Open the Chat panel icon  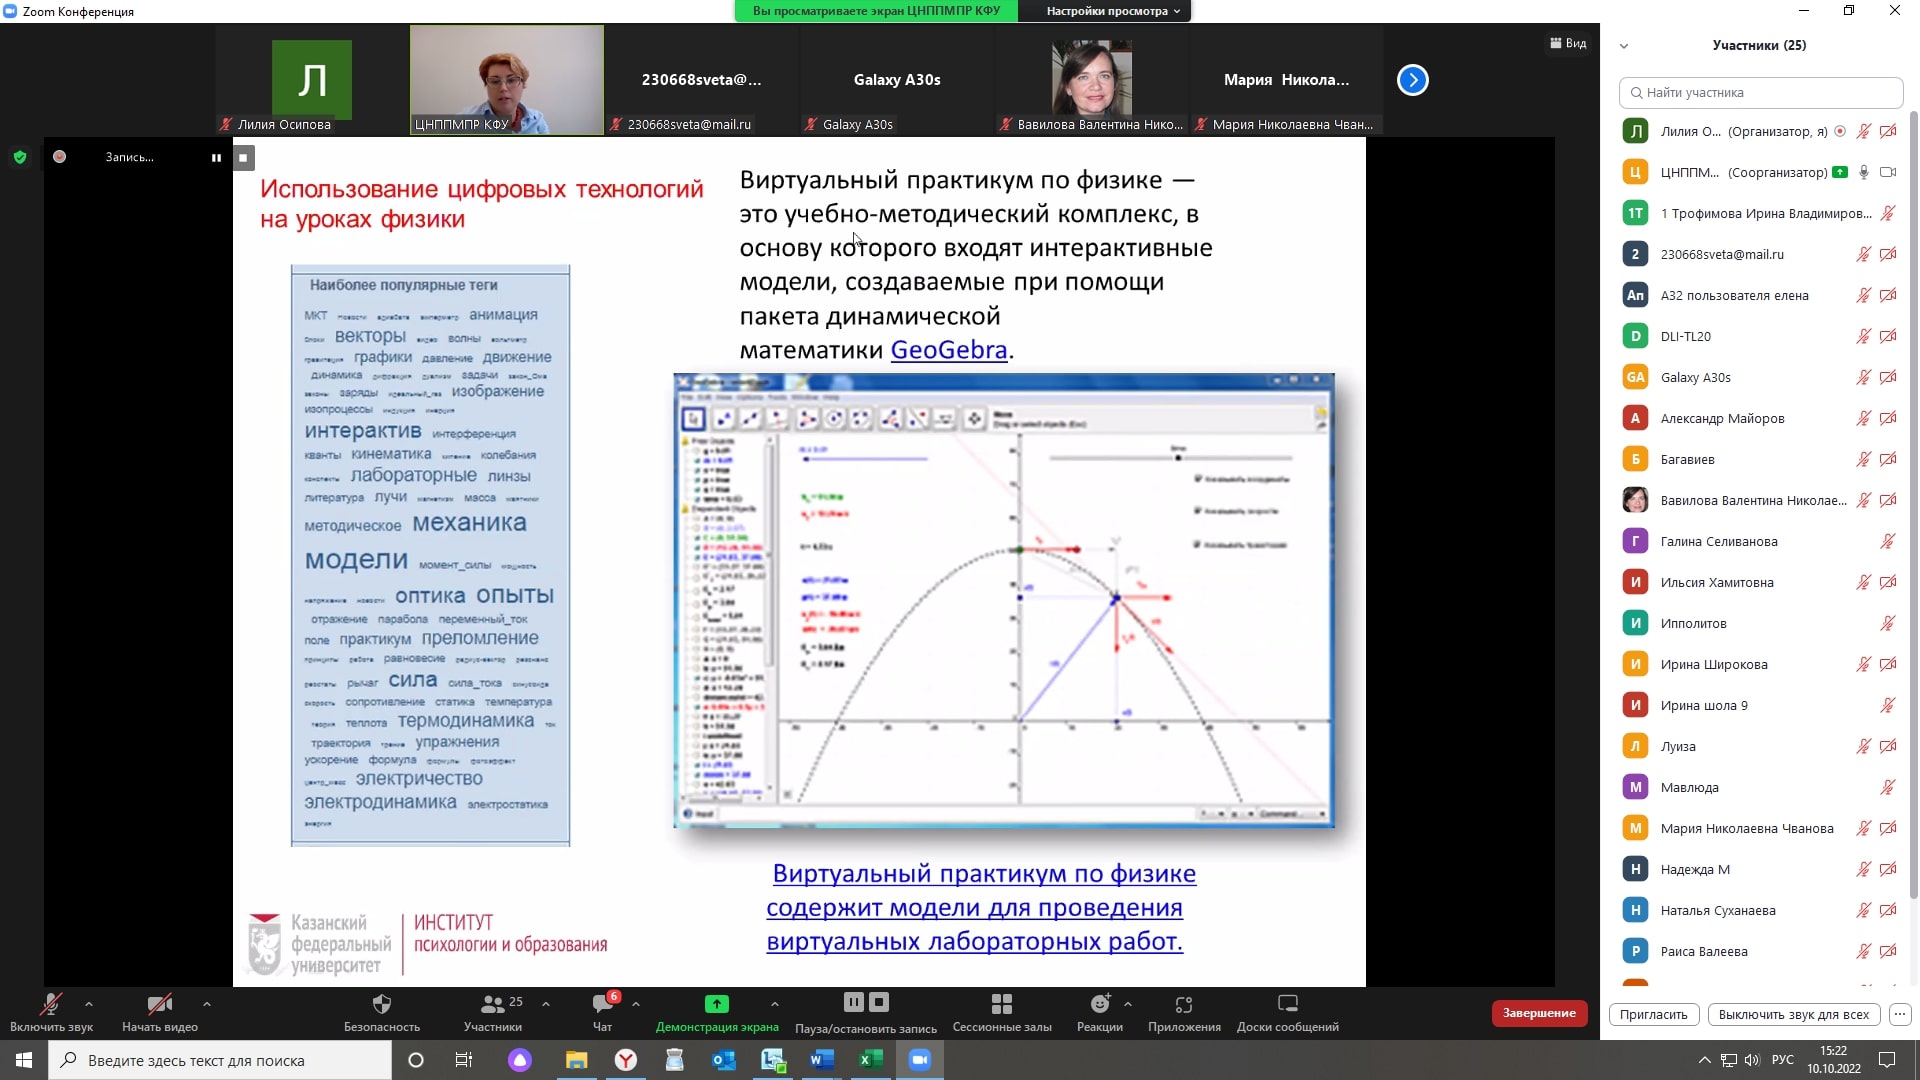602,1004
